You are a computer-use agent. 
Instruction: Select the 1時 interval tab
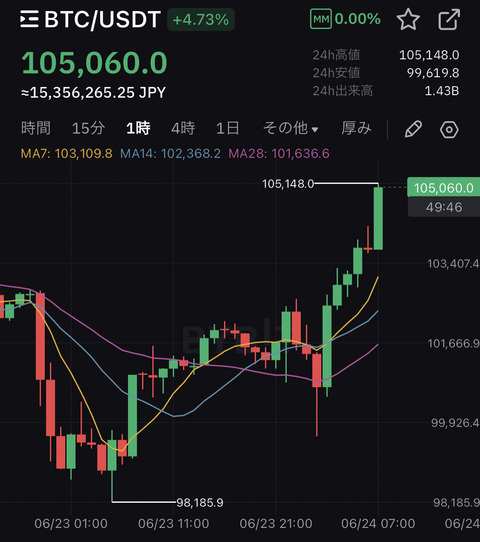(138, 128)
